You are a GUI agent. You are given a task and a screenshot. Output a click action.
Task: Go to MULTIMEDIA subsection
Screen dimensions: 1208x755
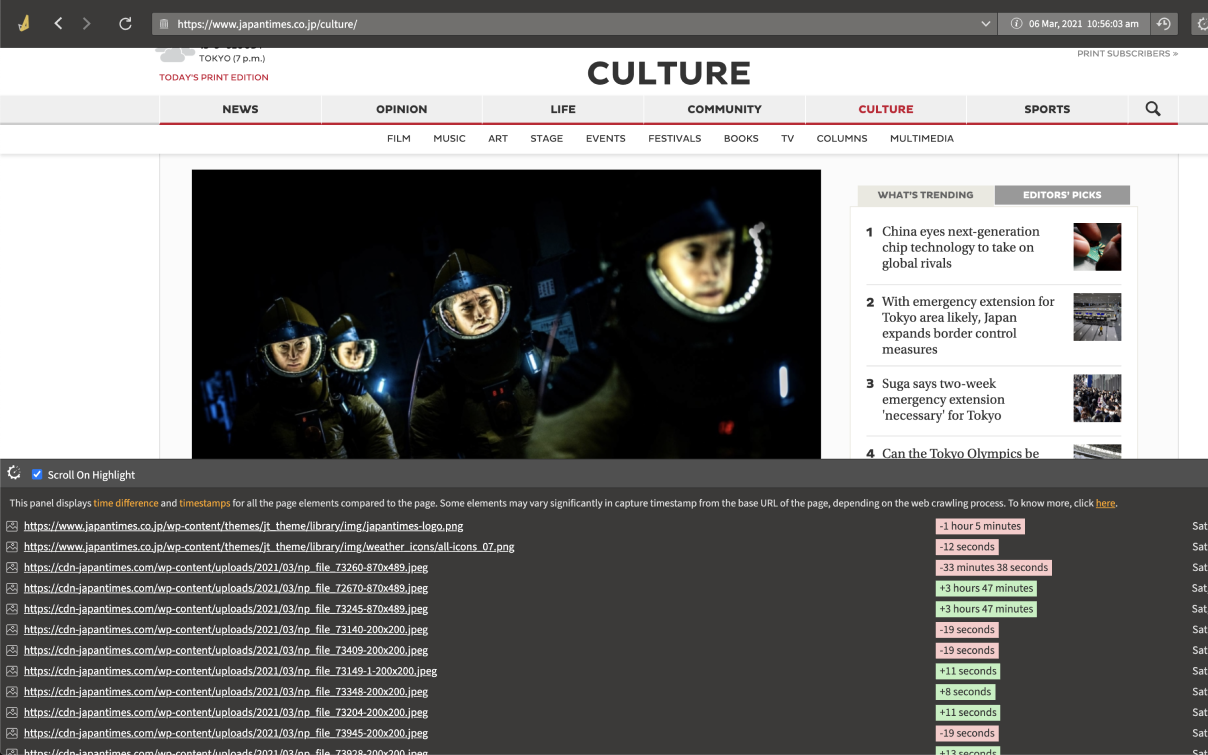pos(922,139)
